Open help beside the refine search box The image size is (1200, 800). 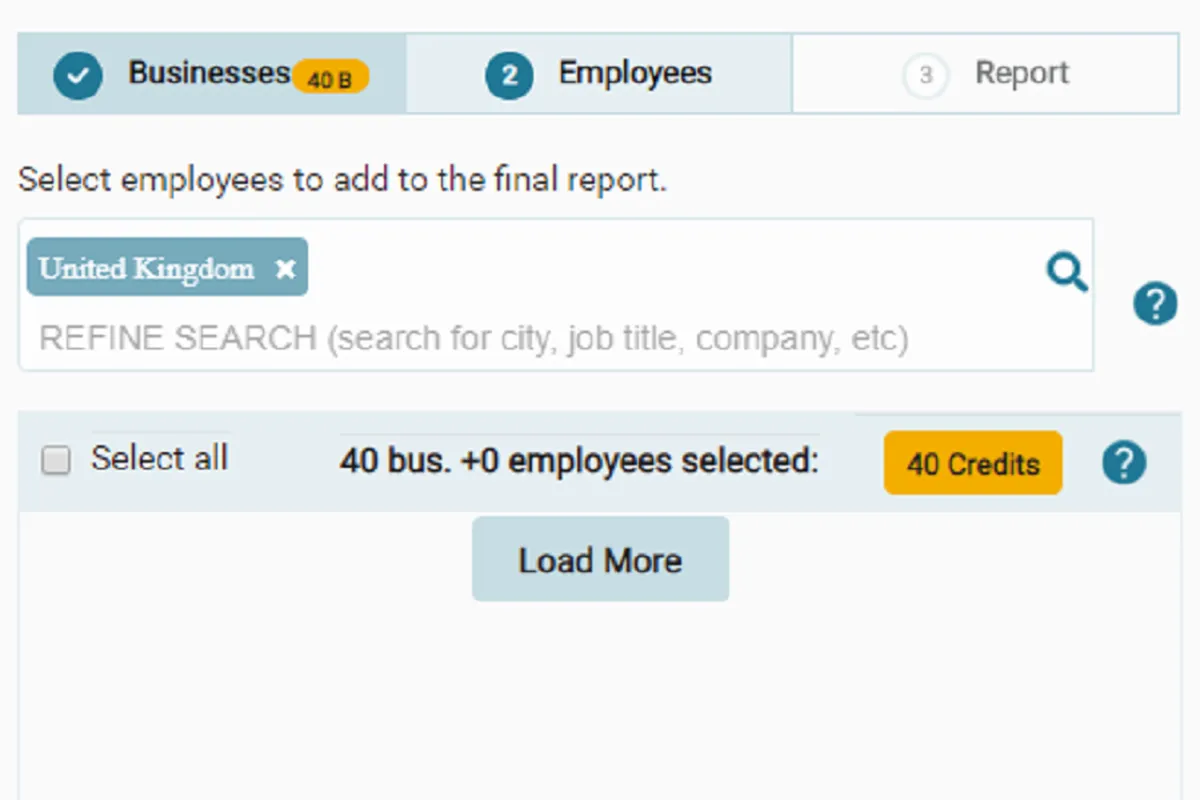1155,303
